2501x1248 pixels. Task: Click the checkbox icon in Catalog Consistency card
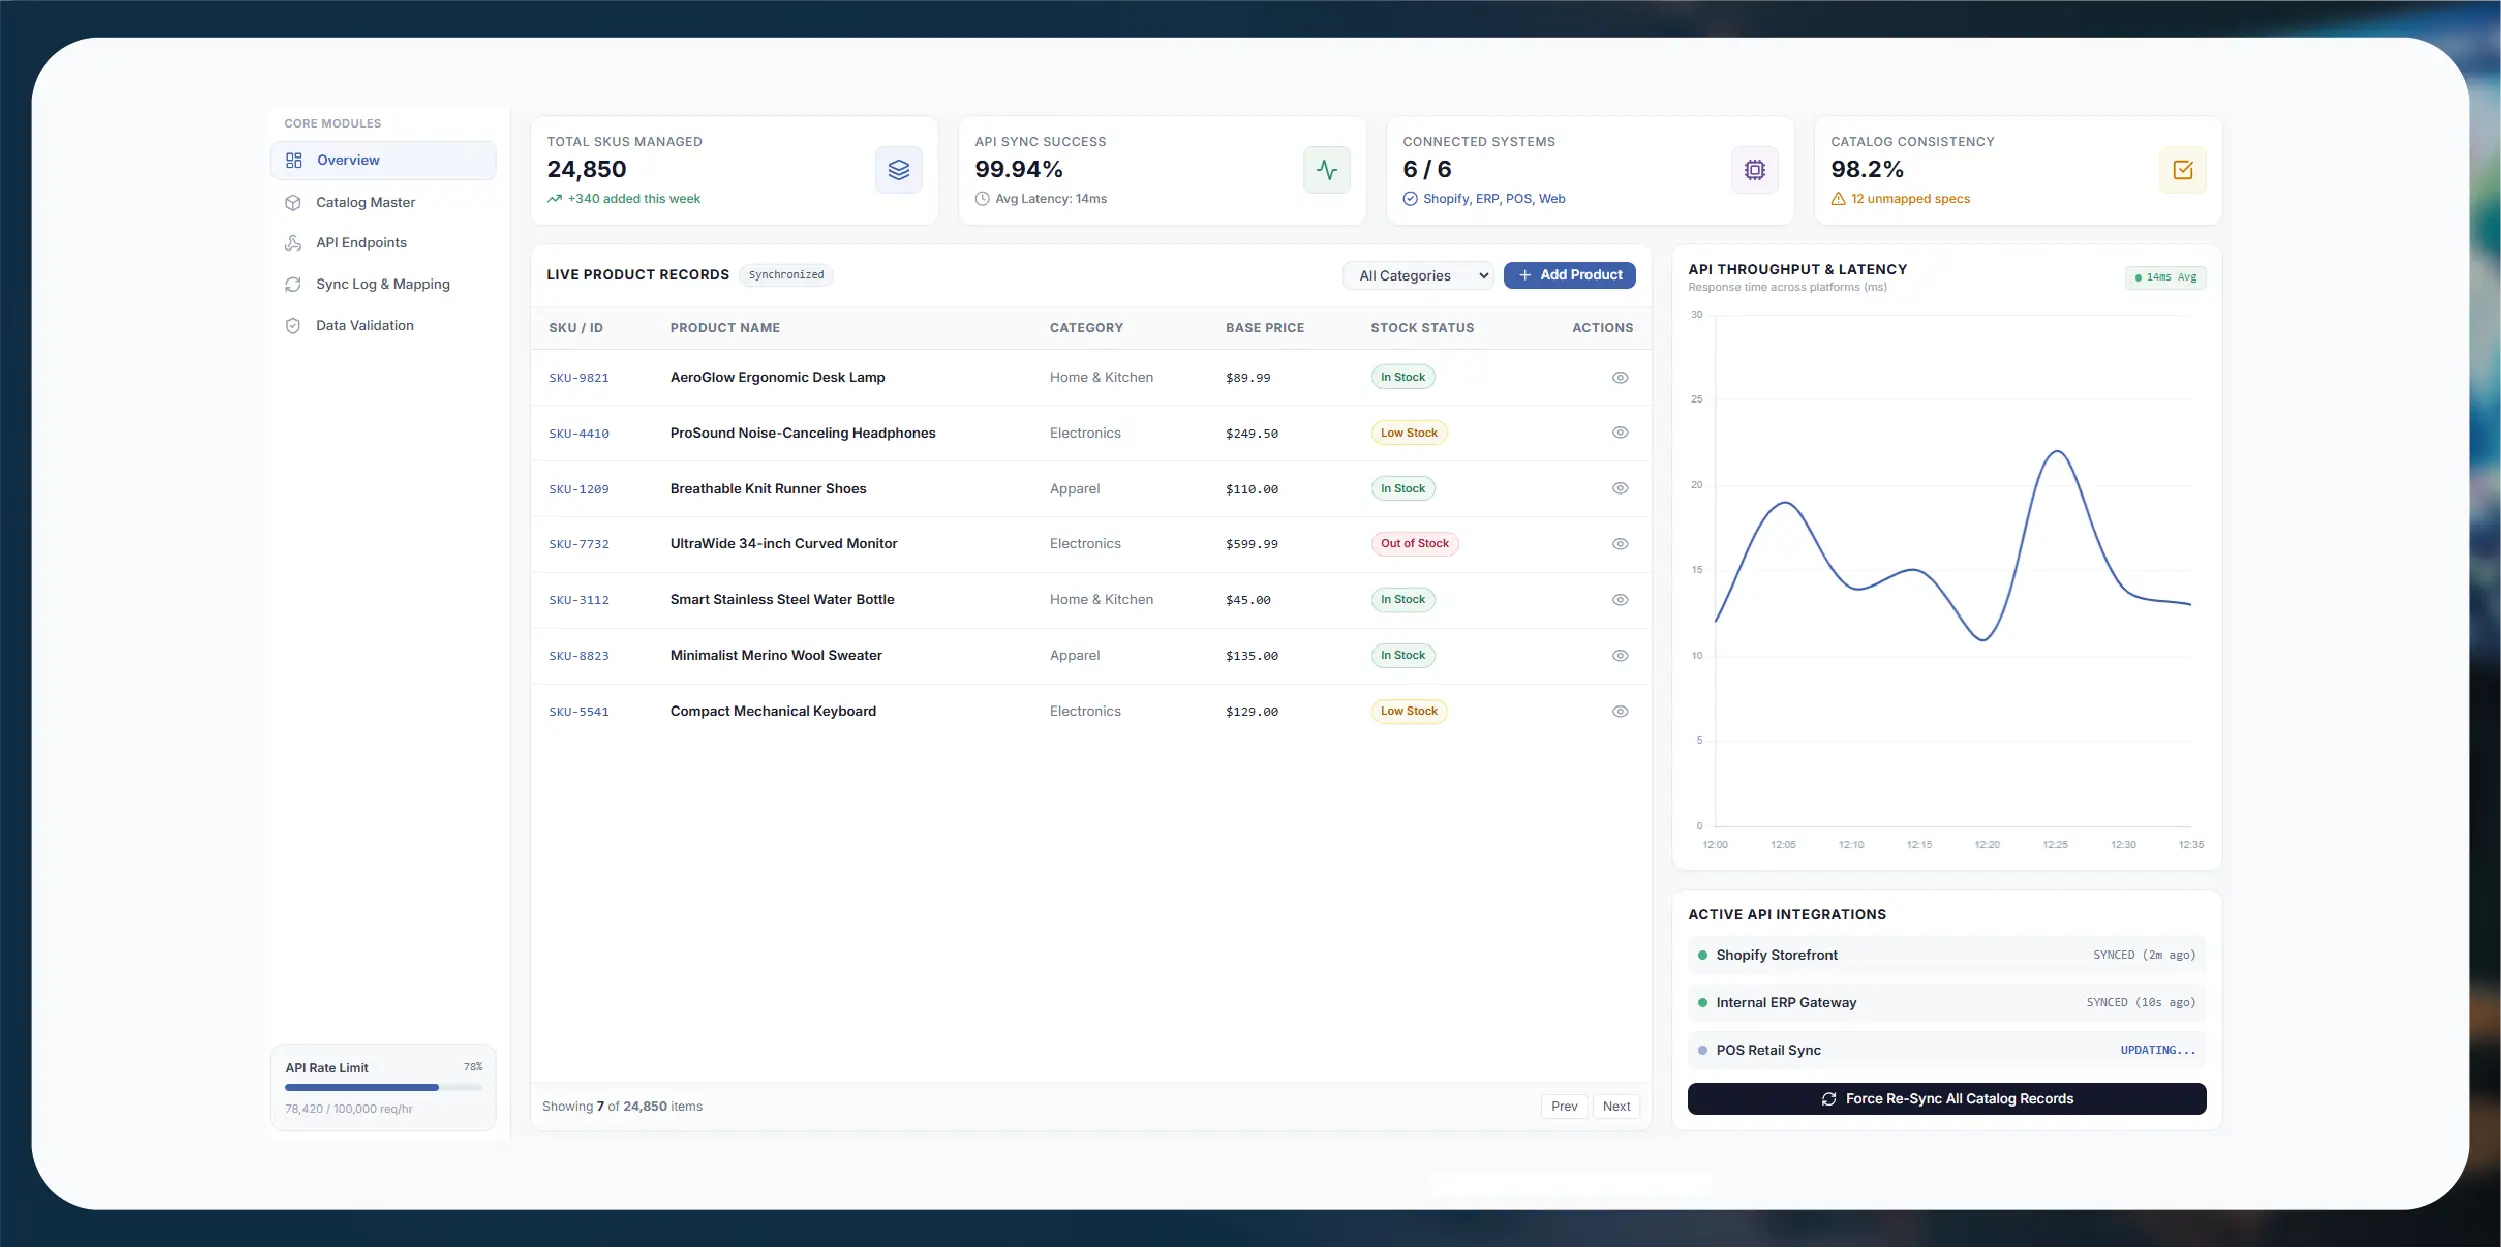[x=2183, y=170]
